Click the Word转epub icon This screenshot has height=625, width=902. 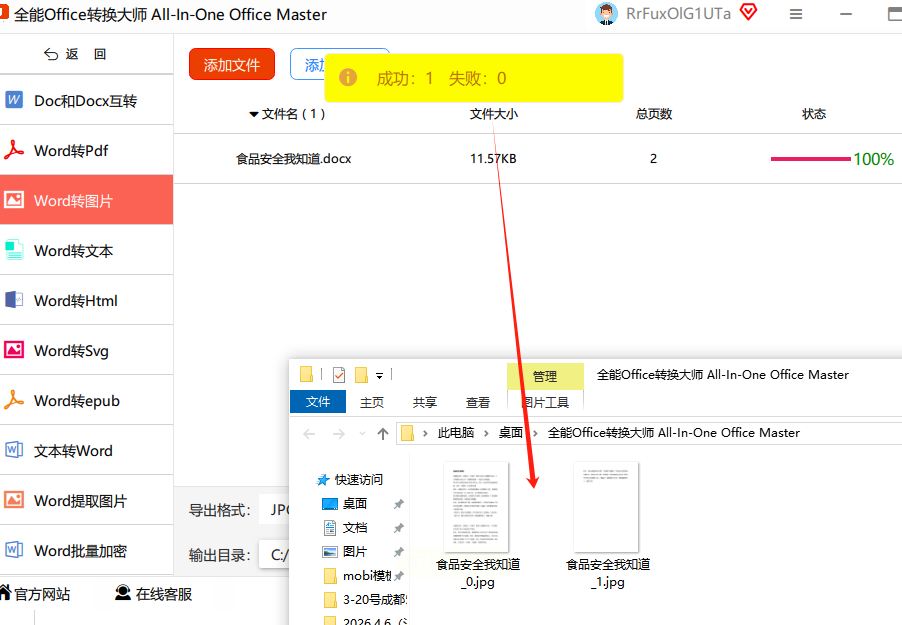tap(14, 400)
